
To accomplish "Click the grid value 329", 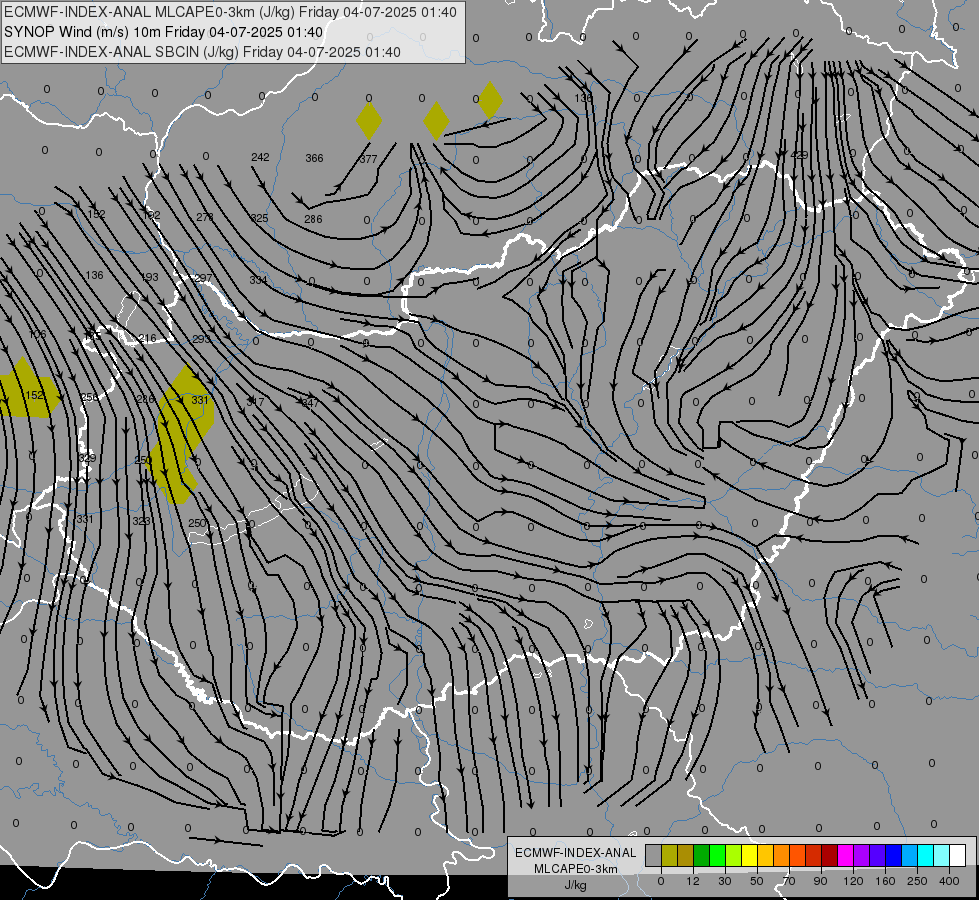I will (x=87, y=458).
